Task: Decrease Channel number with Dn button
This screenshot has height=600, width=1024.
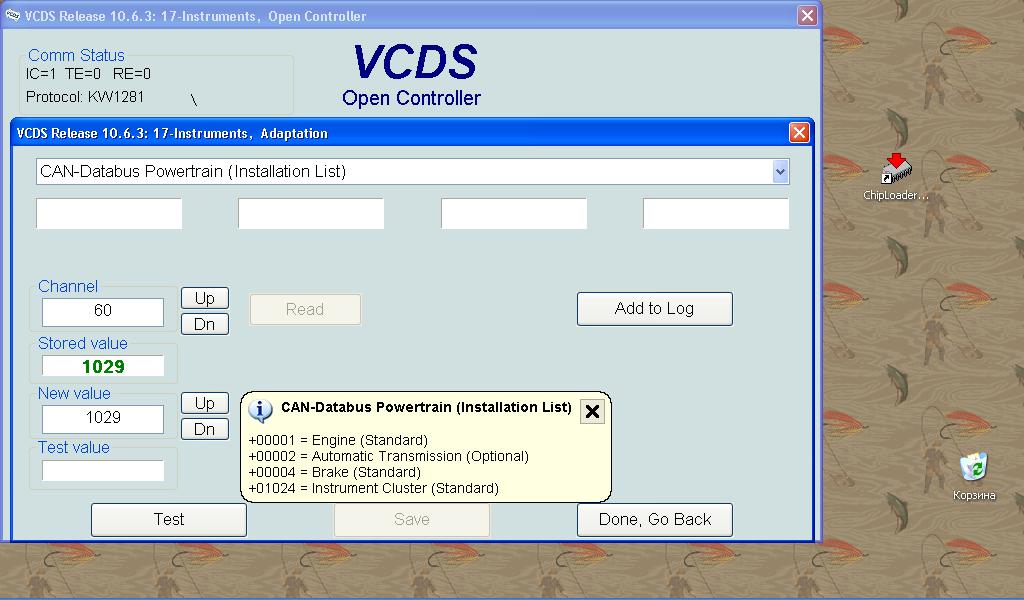Action: coord(205,324)
